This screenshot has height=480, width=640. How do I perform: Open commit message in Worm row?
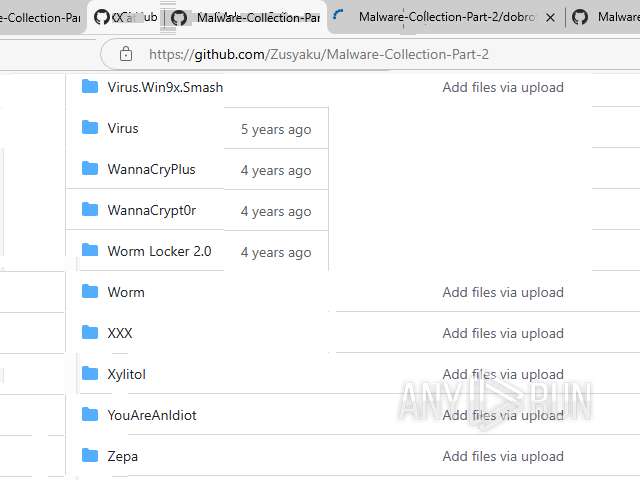tap(503, 292)
